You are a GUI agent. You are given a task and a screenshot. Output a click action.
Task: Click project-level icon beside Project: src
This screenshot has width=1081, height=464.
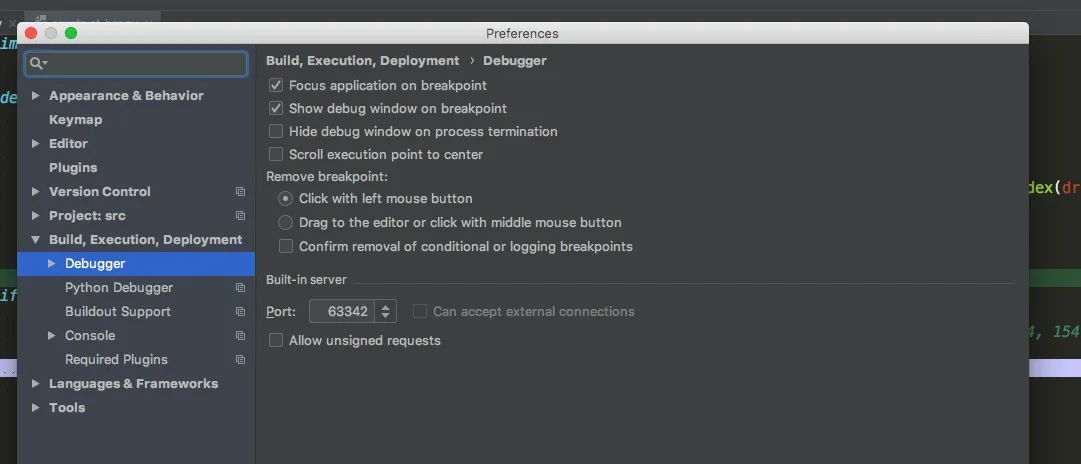(x=240, y=215)
